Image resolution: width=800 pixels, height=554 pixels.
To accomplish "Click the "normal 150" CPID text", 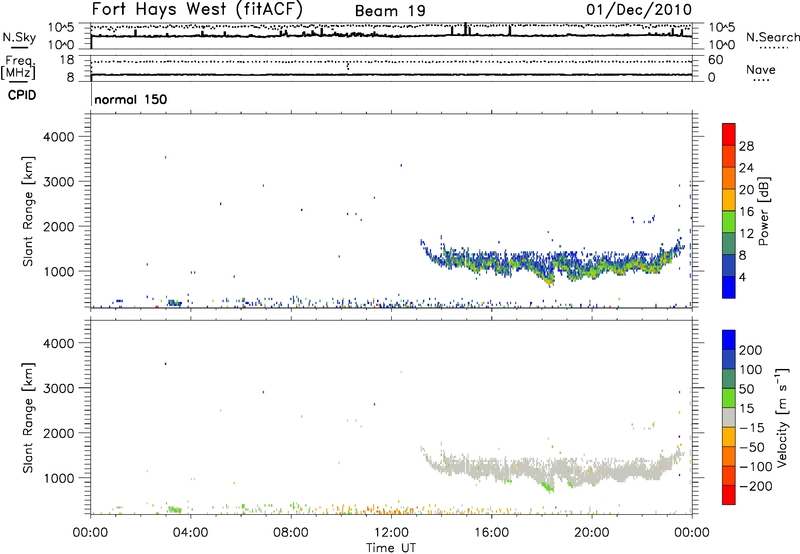I will click(131, 99).
